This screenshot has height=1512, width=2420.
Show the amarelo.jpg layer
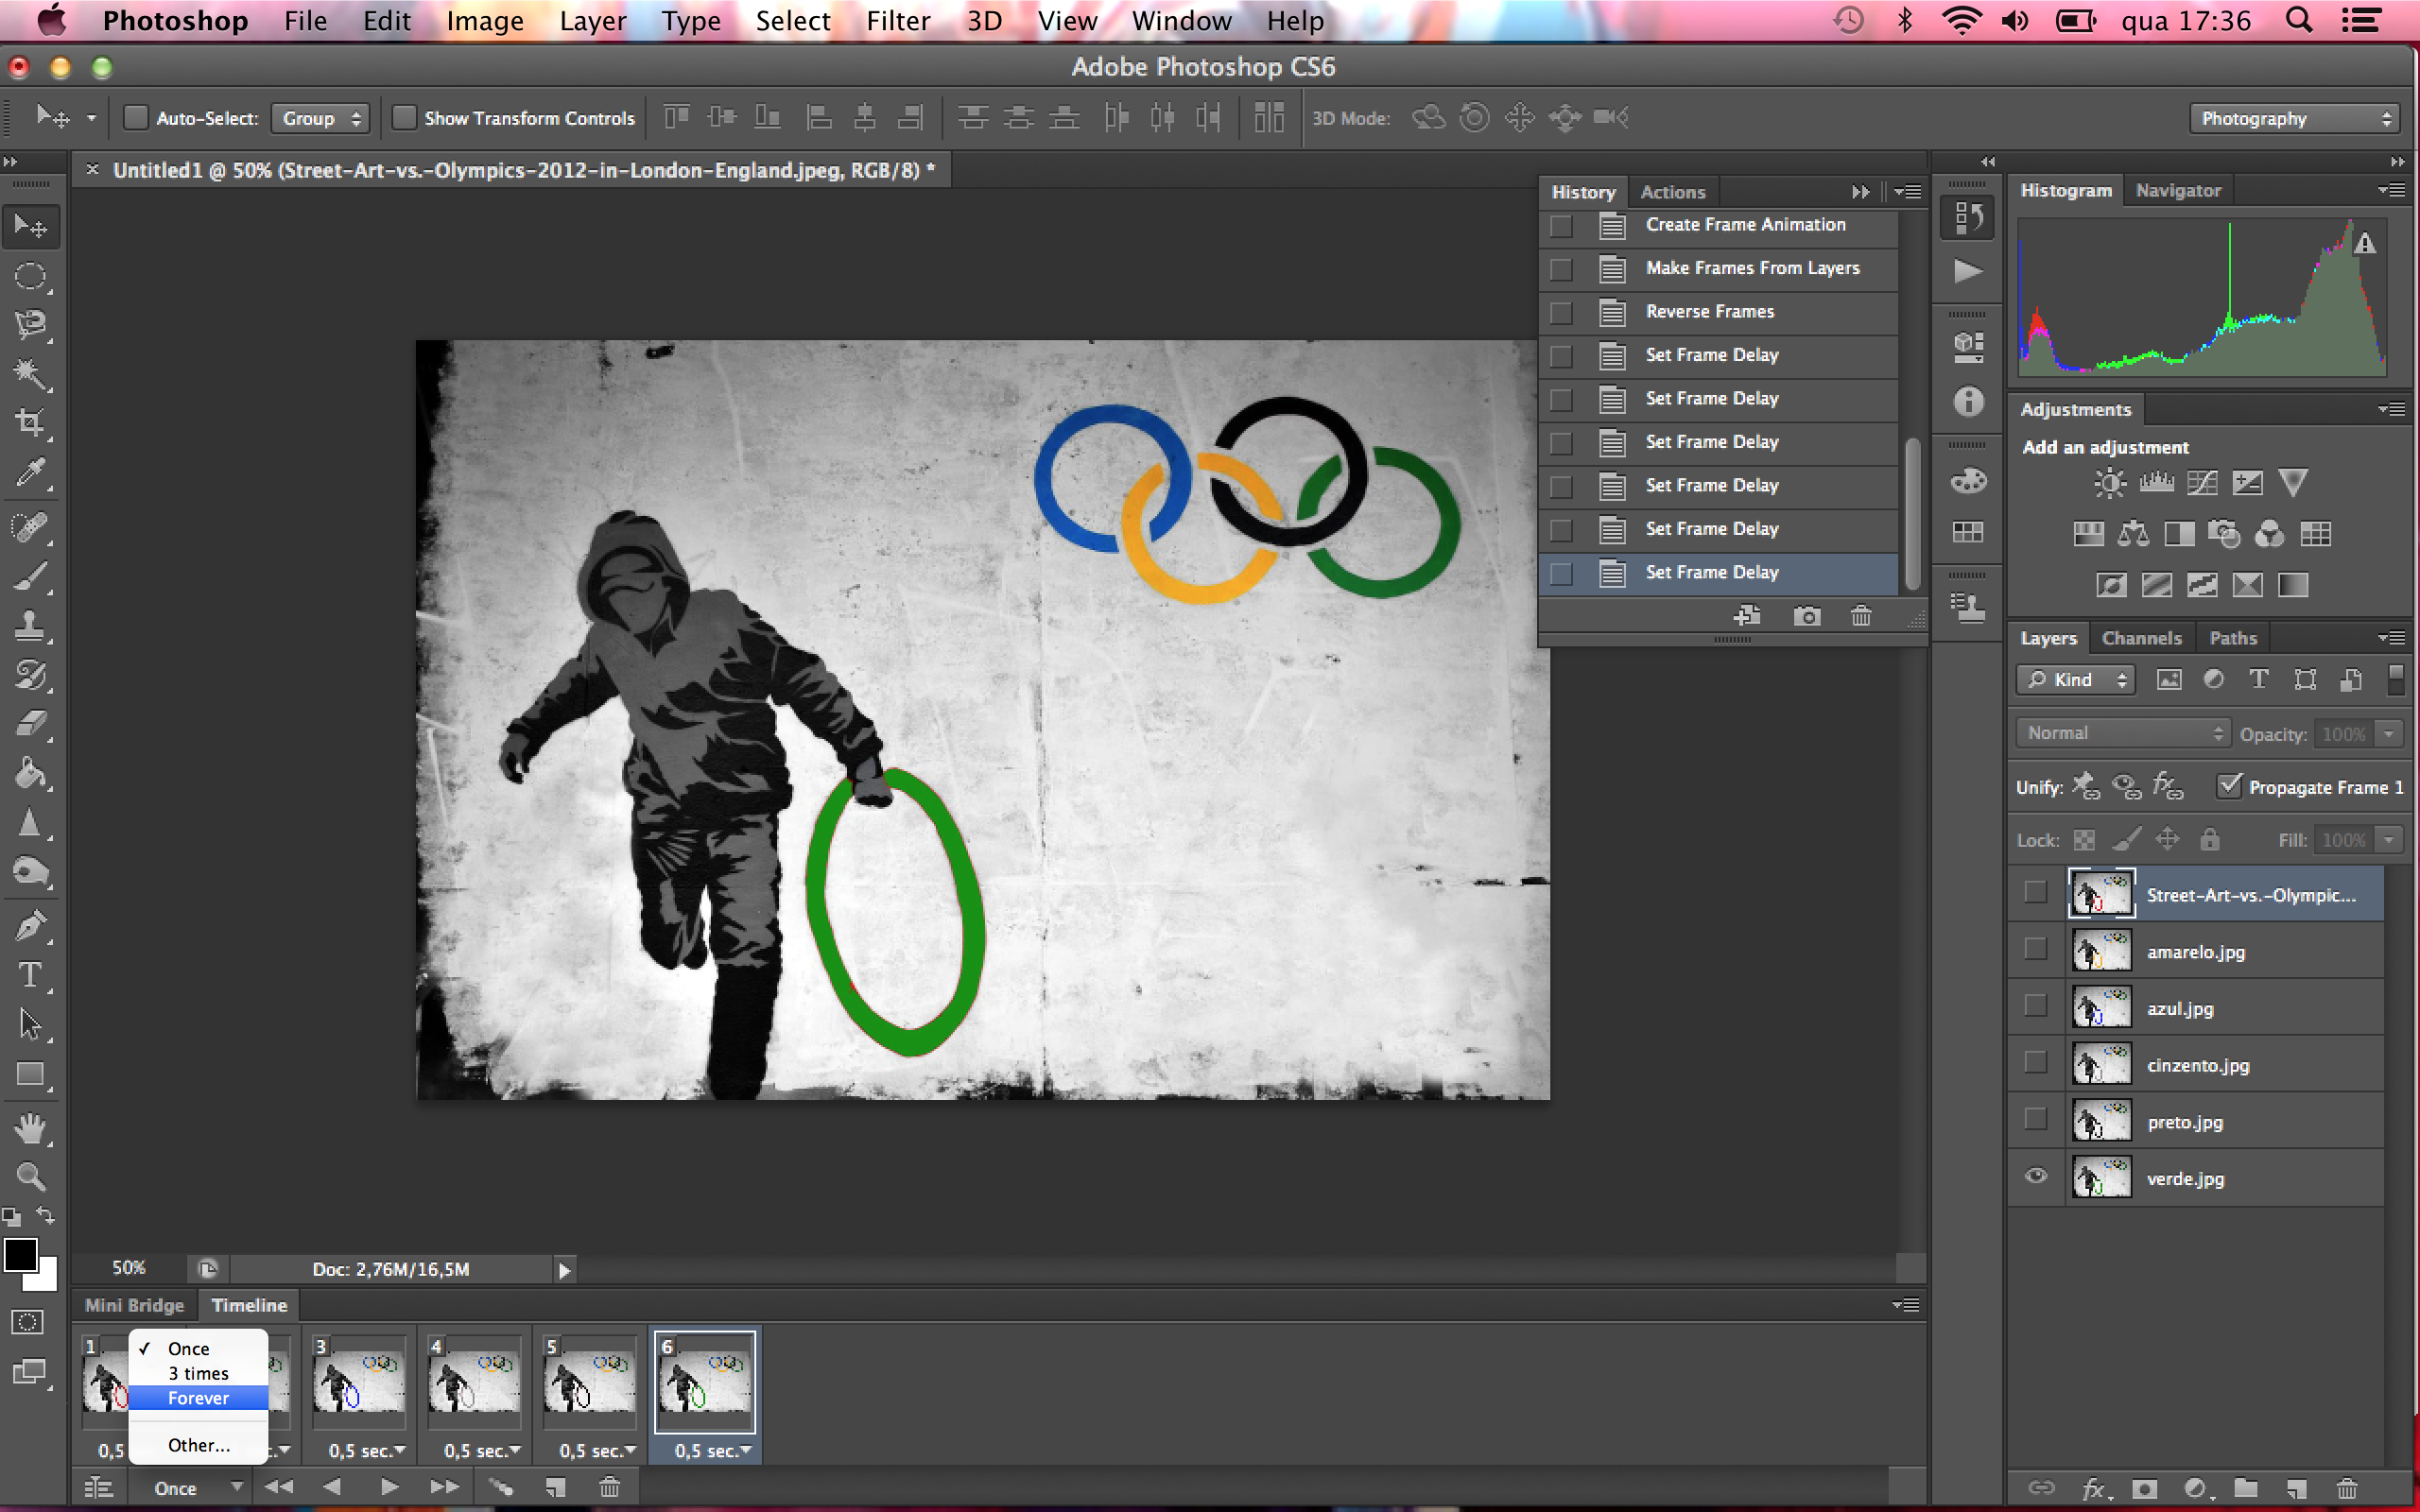2035,949
